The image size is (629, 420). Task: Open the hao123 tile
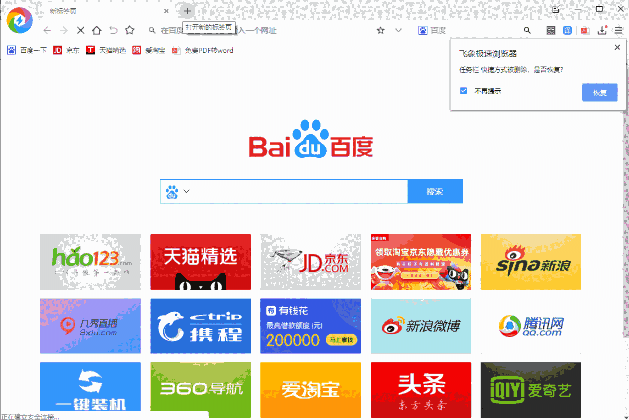click(90, 262)
